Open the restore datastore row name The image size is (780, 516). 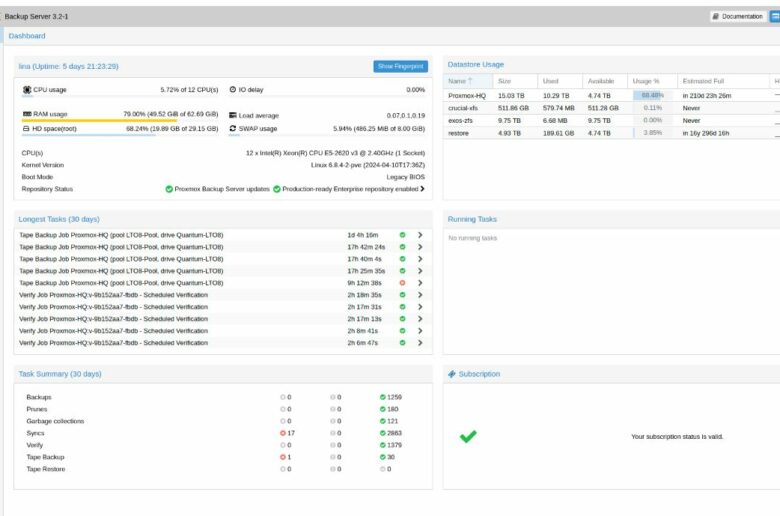[458, 133]
